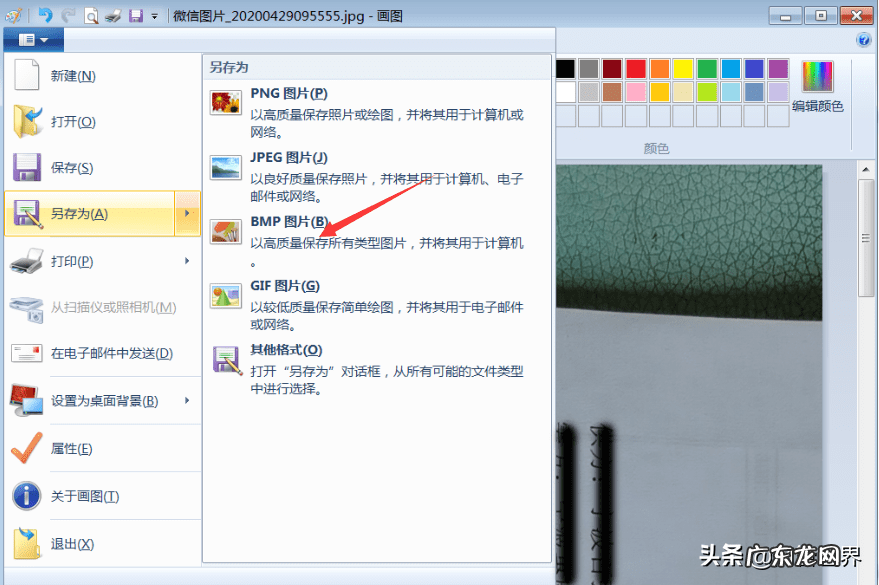
Task: Select the BMP 图片 save option icon
Action: tap(226, 232)
